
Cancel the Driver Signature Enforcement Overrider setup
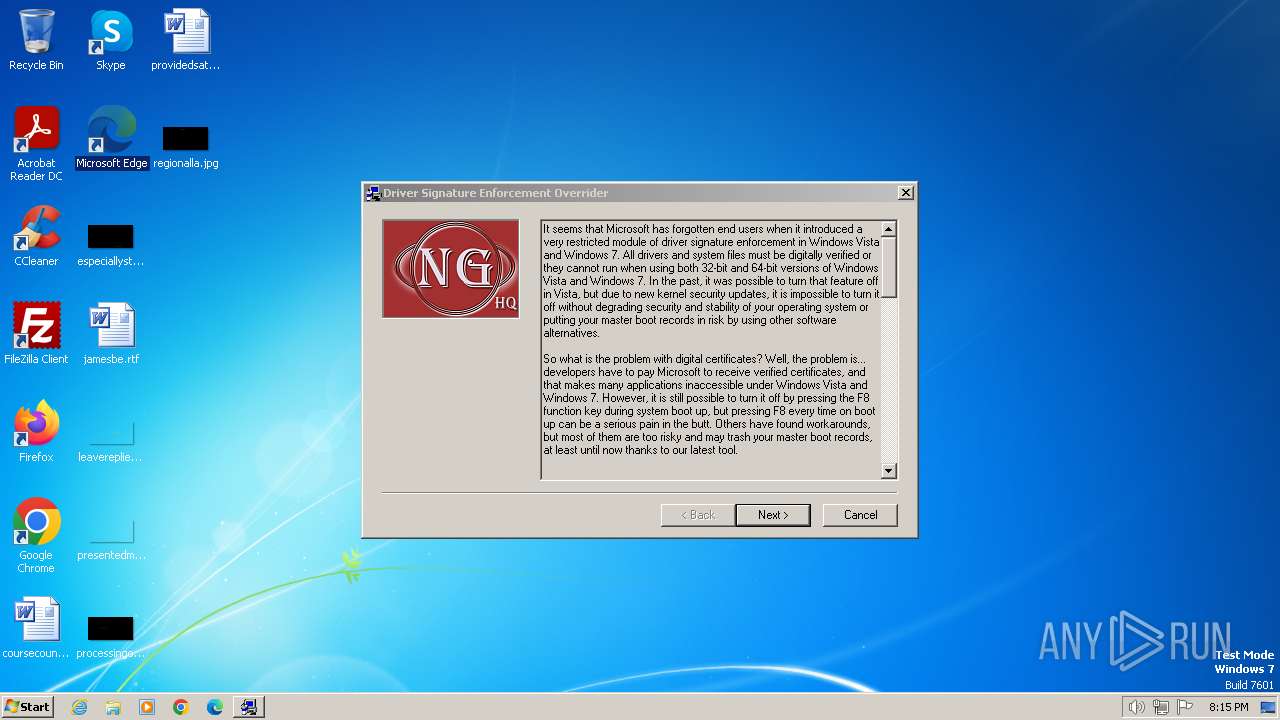click(x=860, y=515)
